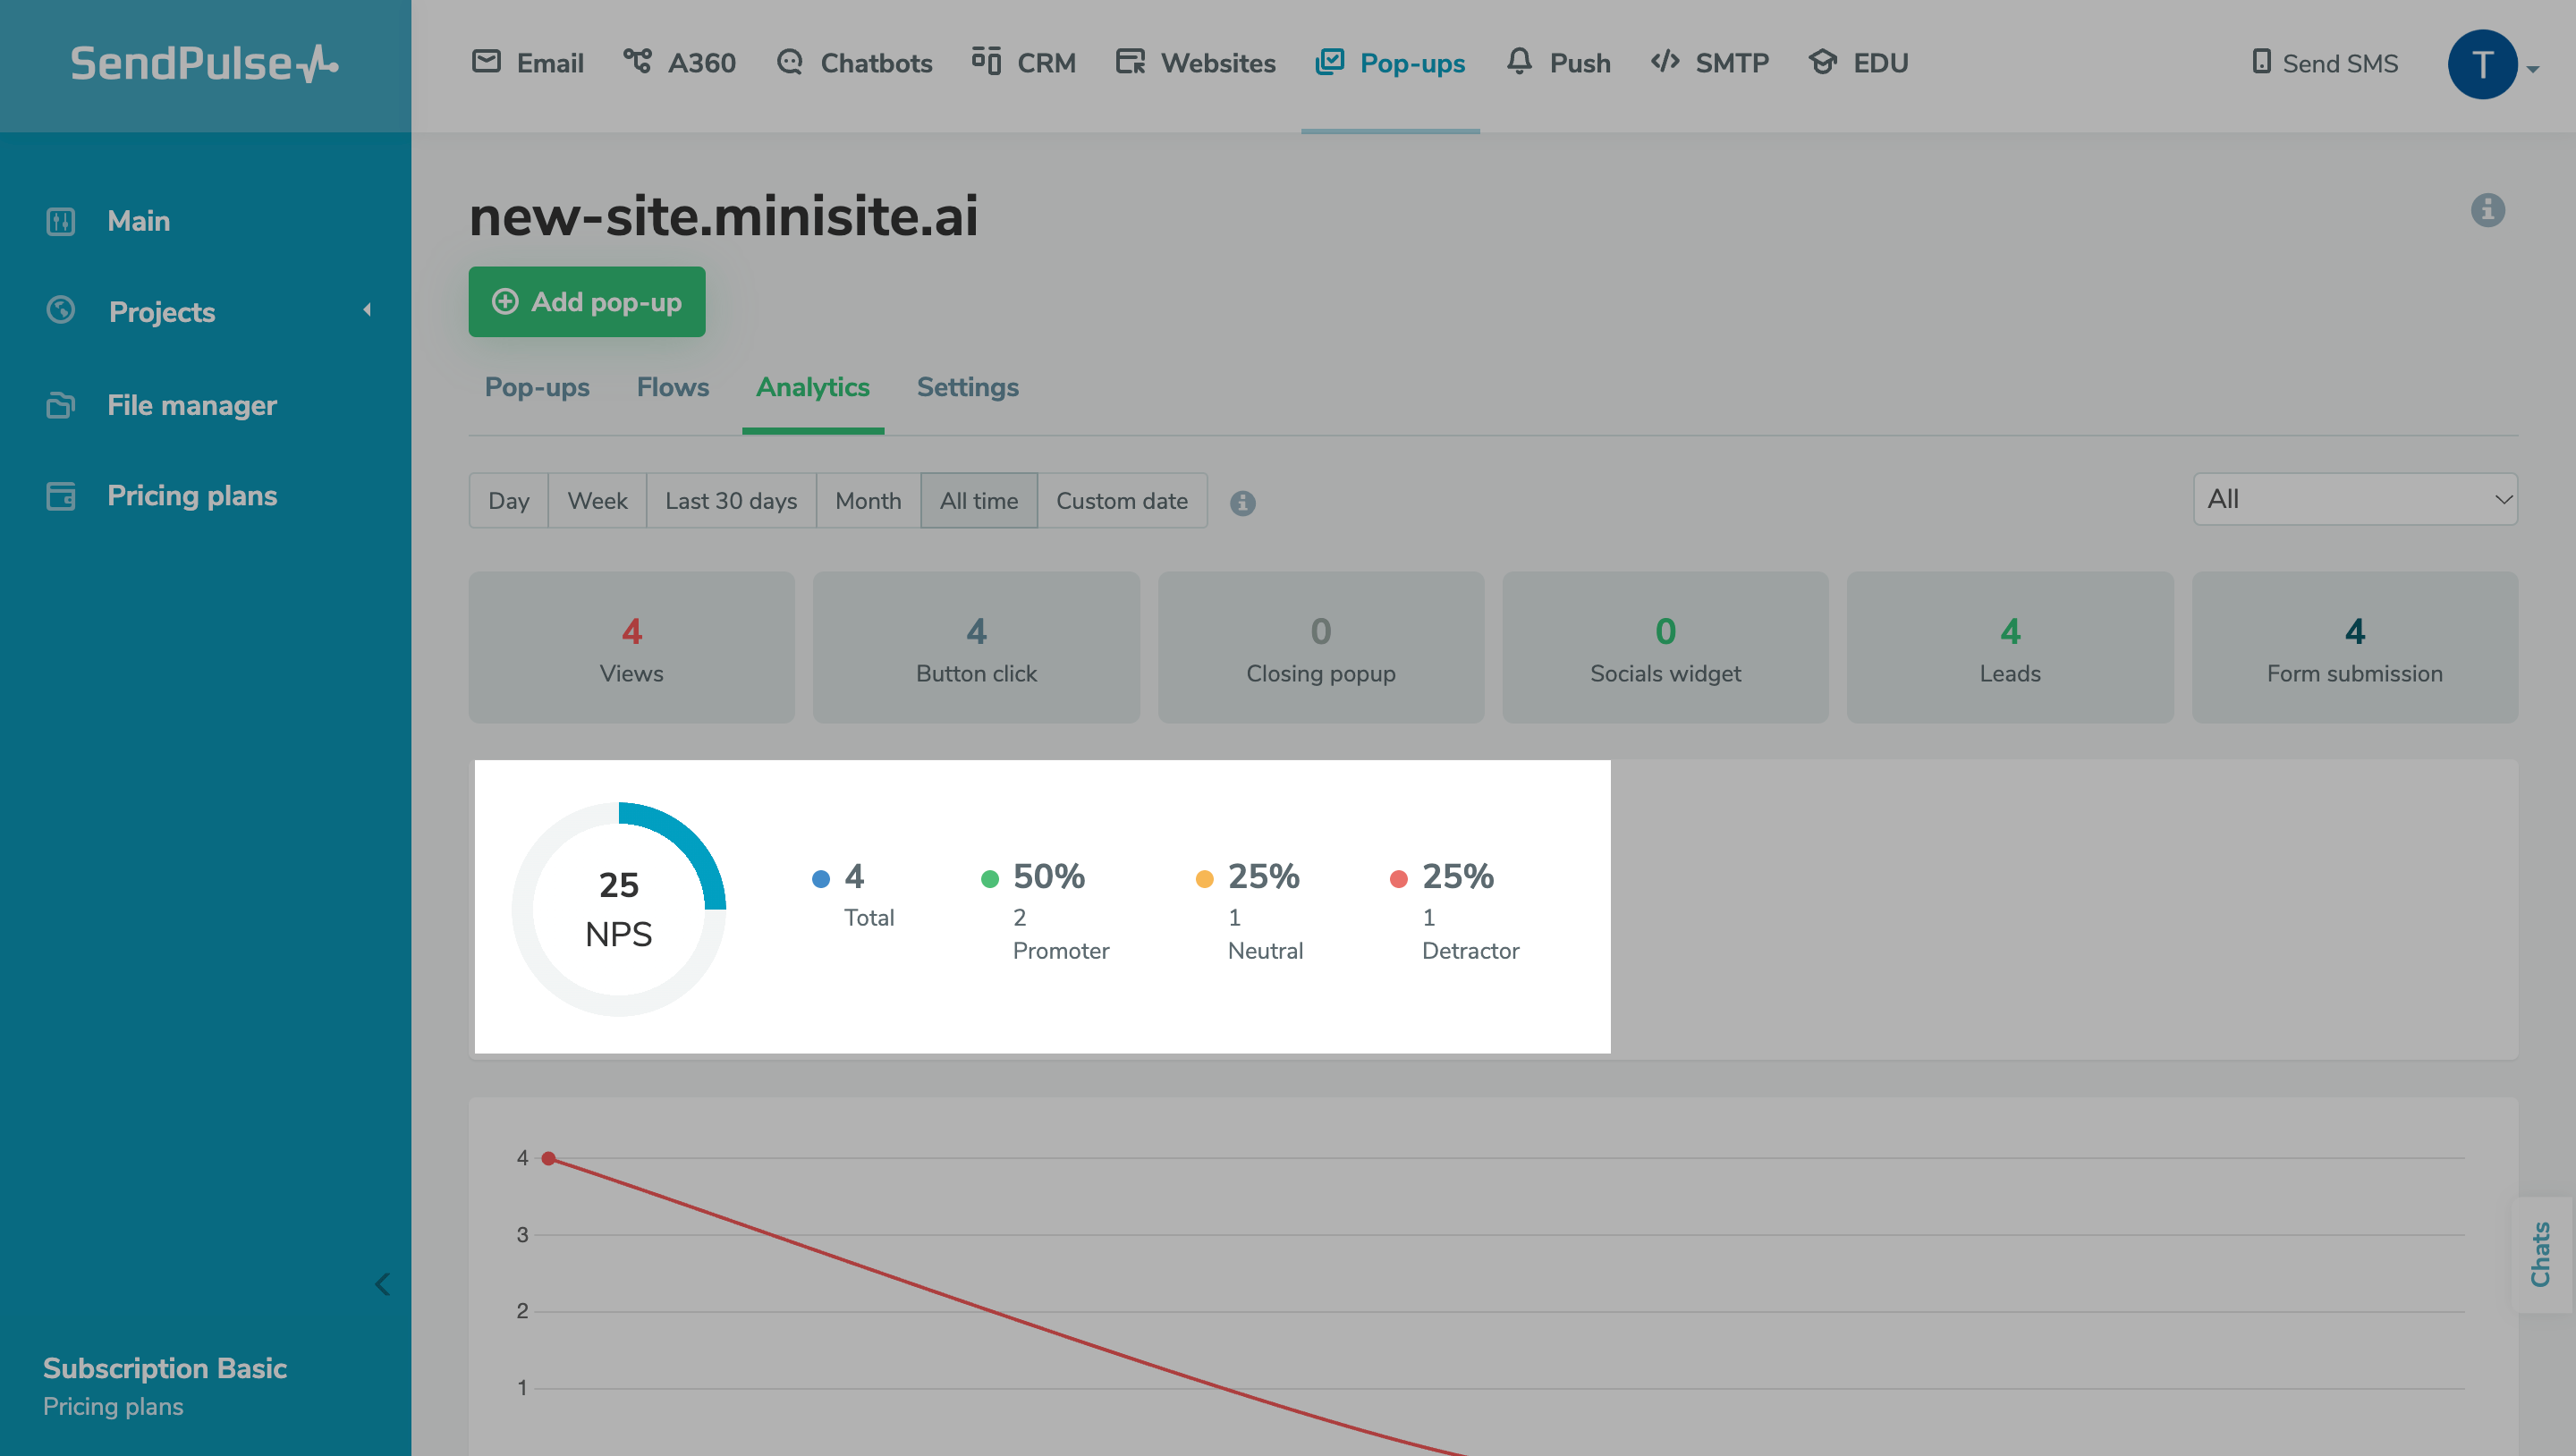Expand the Projects submenu arrow
Screen dimensions: 2576x1456
367,310
